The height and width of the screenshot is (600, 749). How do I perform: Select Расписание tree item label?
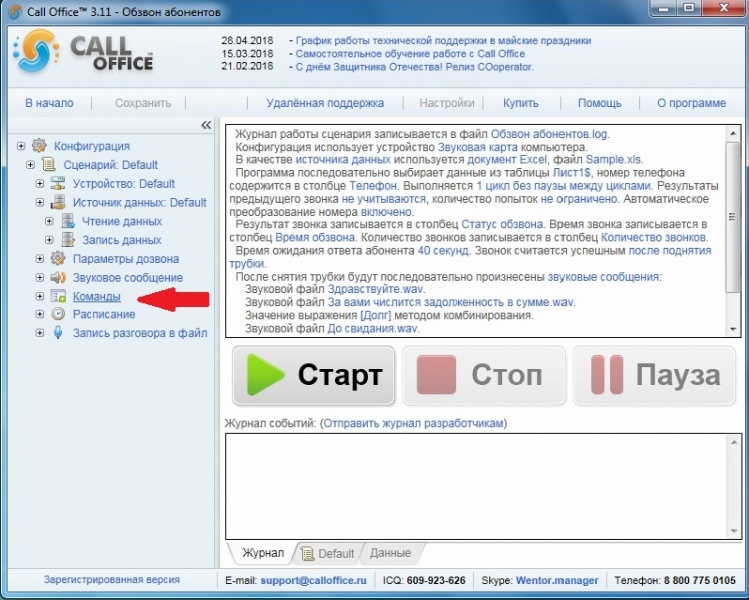pos(104,314)
